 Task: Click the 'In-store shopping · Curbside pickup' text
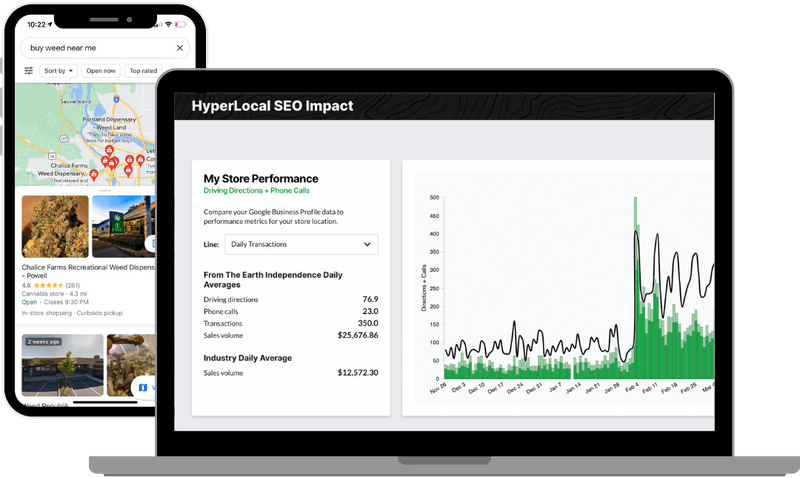[72, 313]
